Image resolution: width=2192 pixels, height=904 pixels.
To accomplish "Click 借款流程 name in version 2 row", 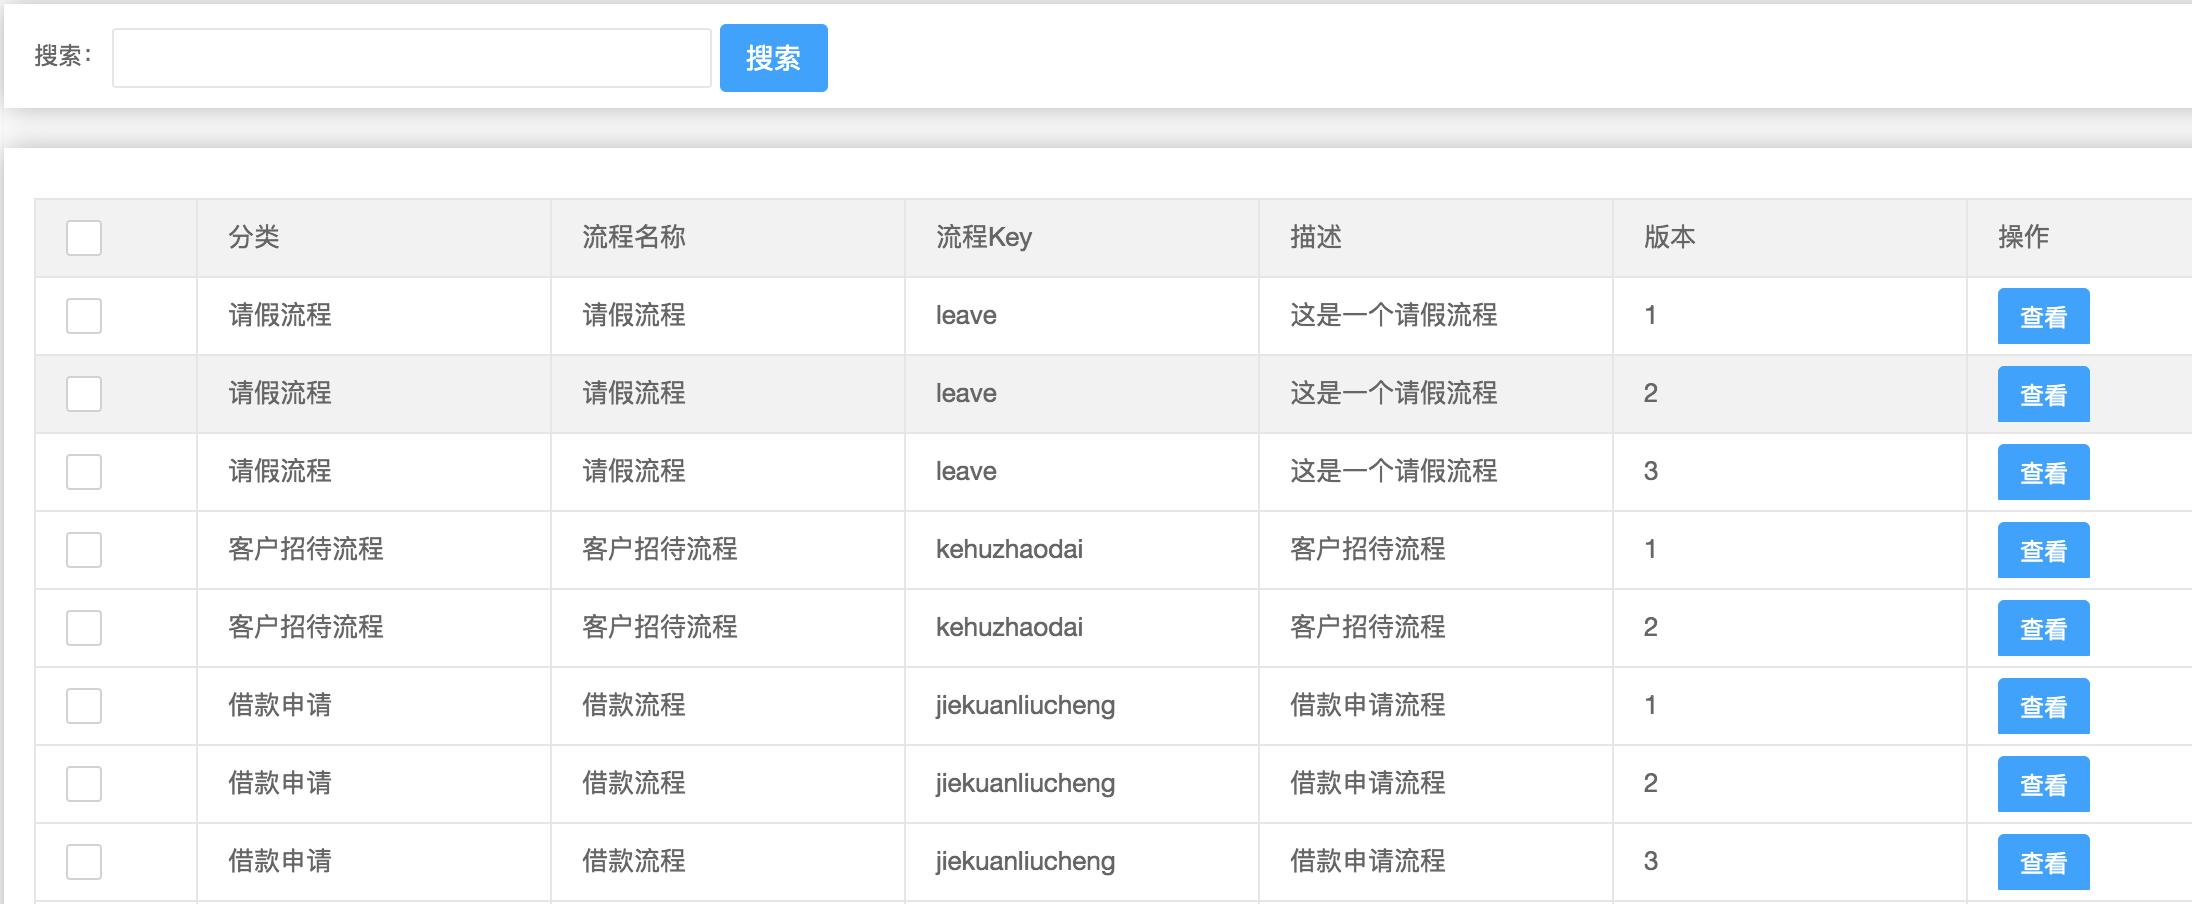I will [634, 783].
